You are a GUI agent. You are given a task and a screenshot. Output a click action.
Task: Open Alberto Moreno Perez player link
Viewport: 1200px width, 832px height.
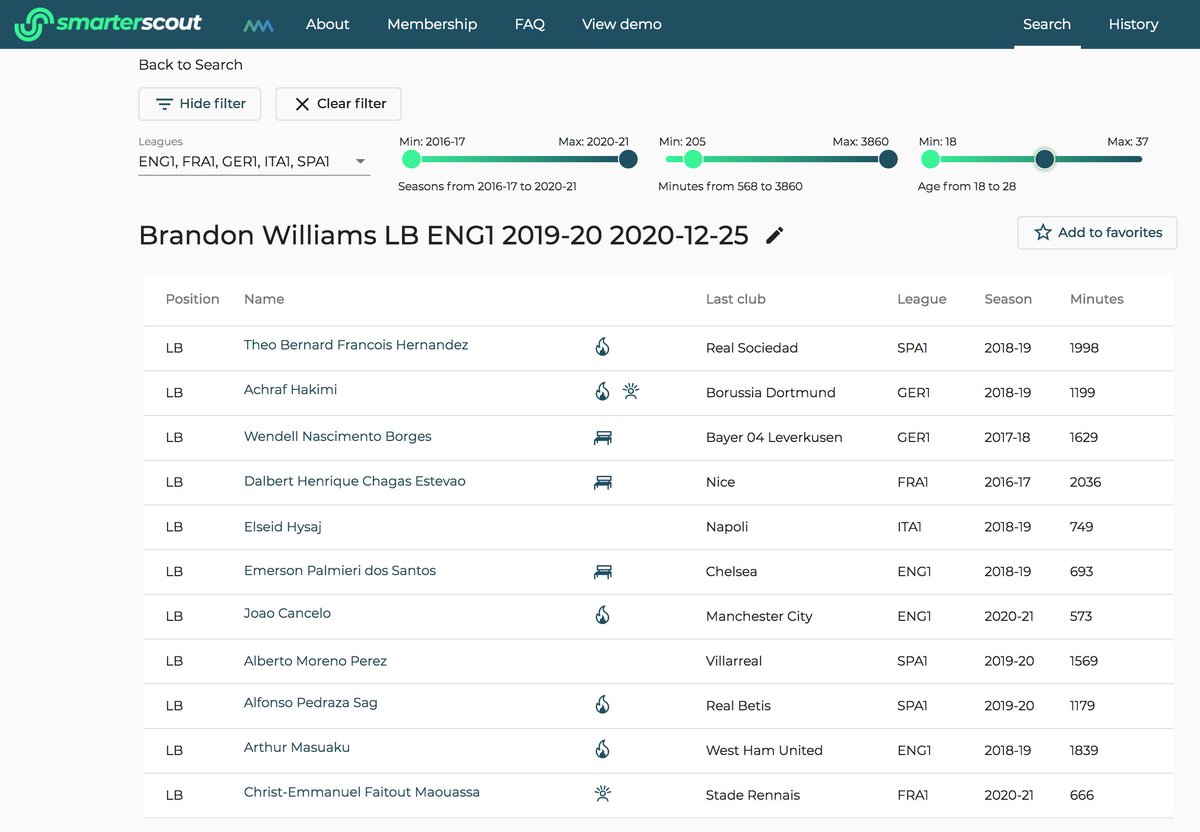pyautogui.click(x=315, y=661)
